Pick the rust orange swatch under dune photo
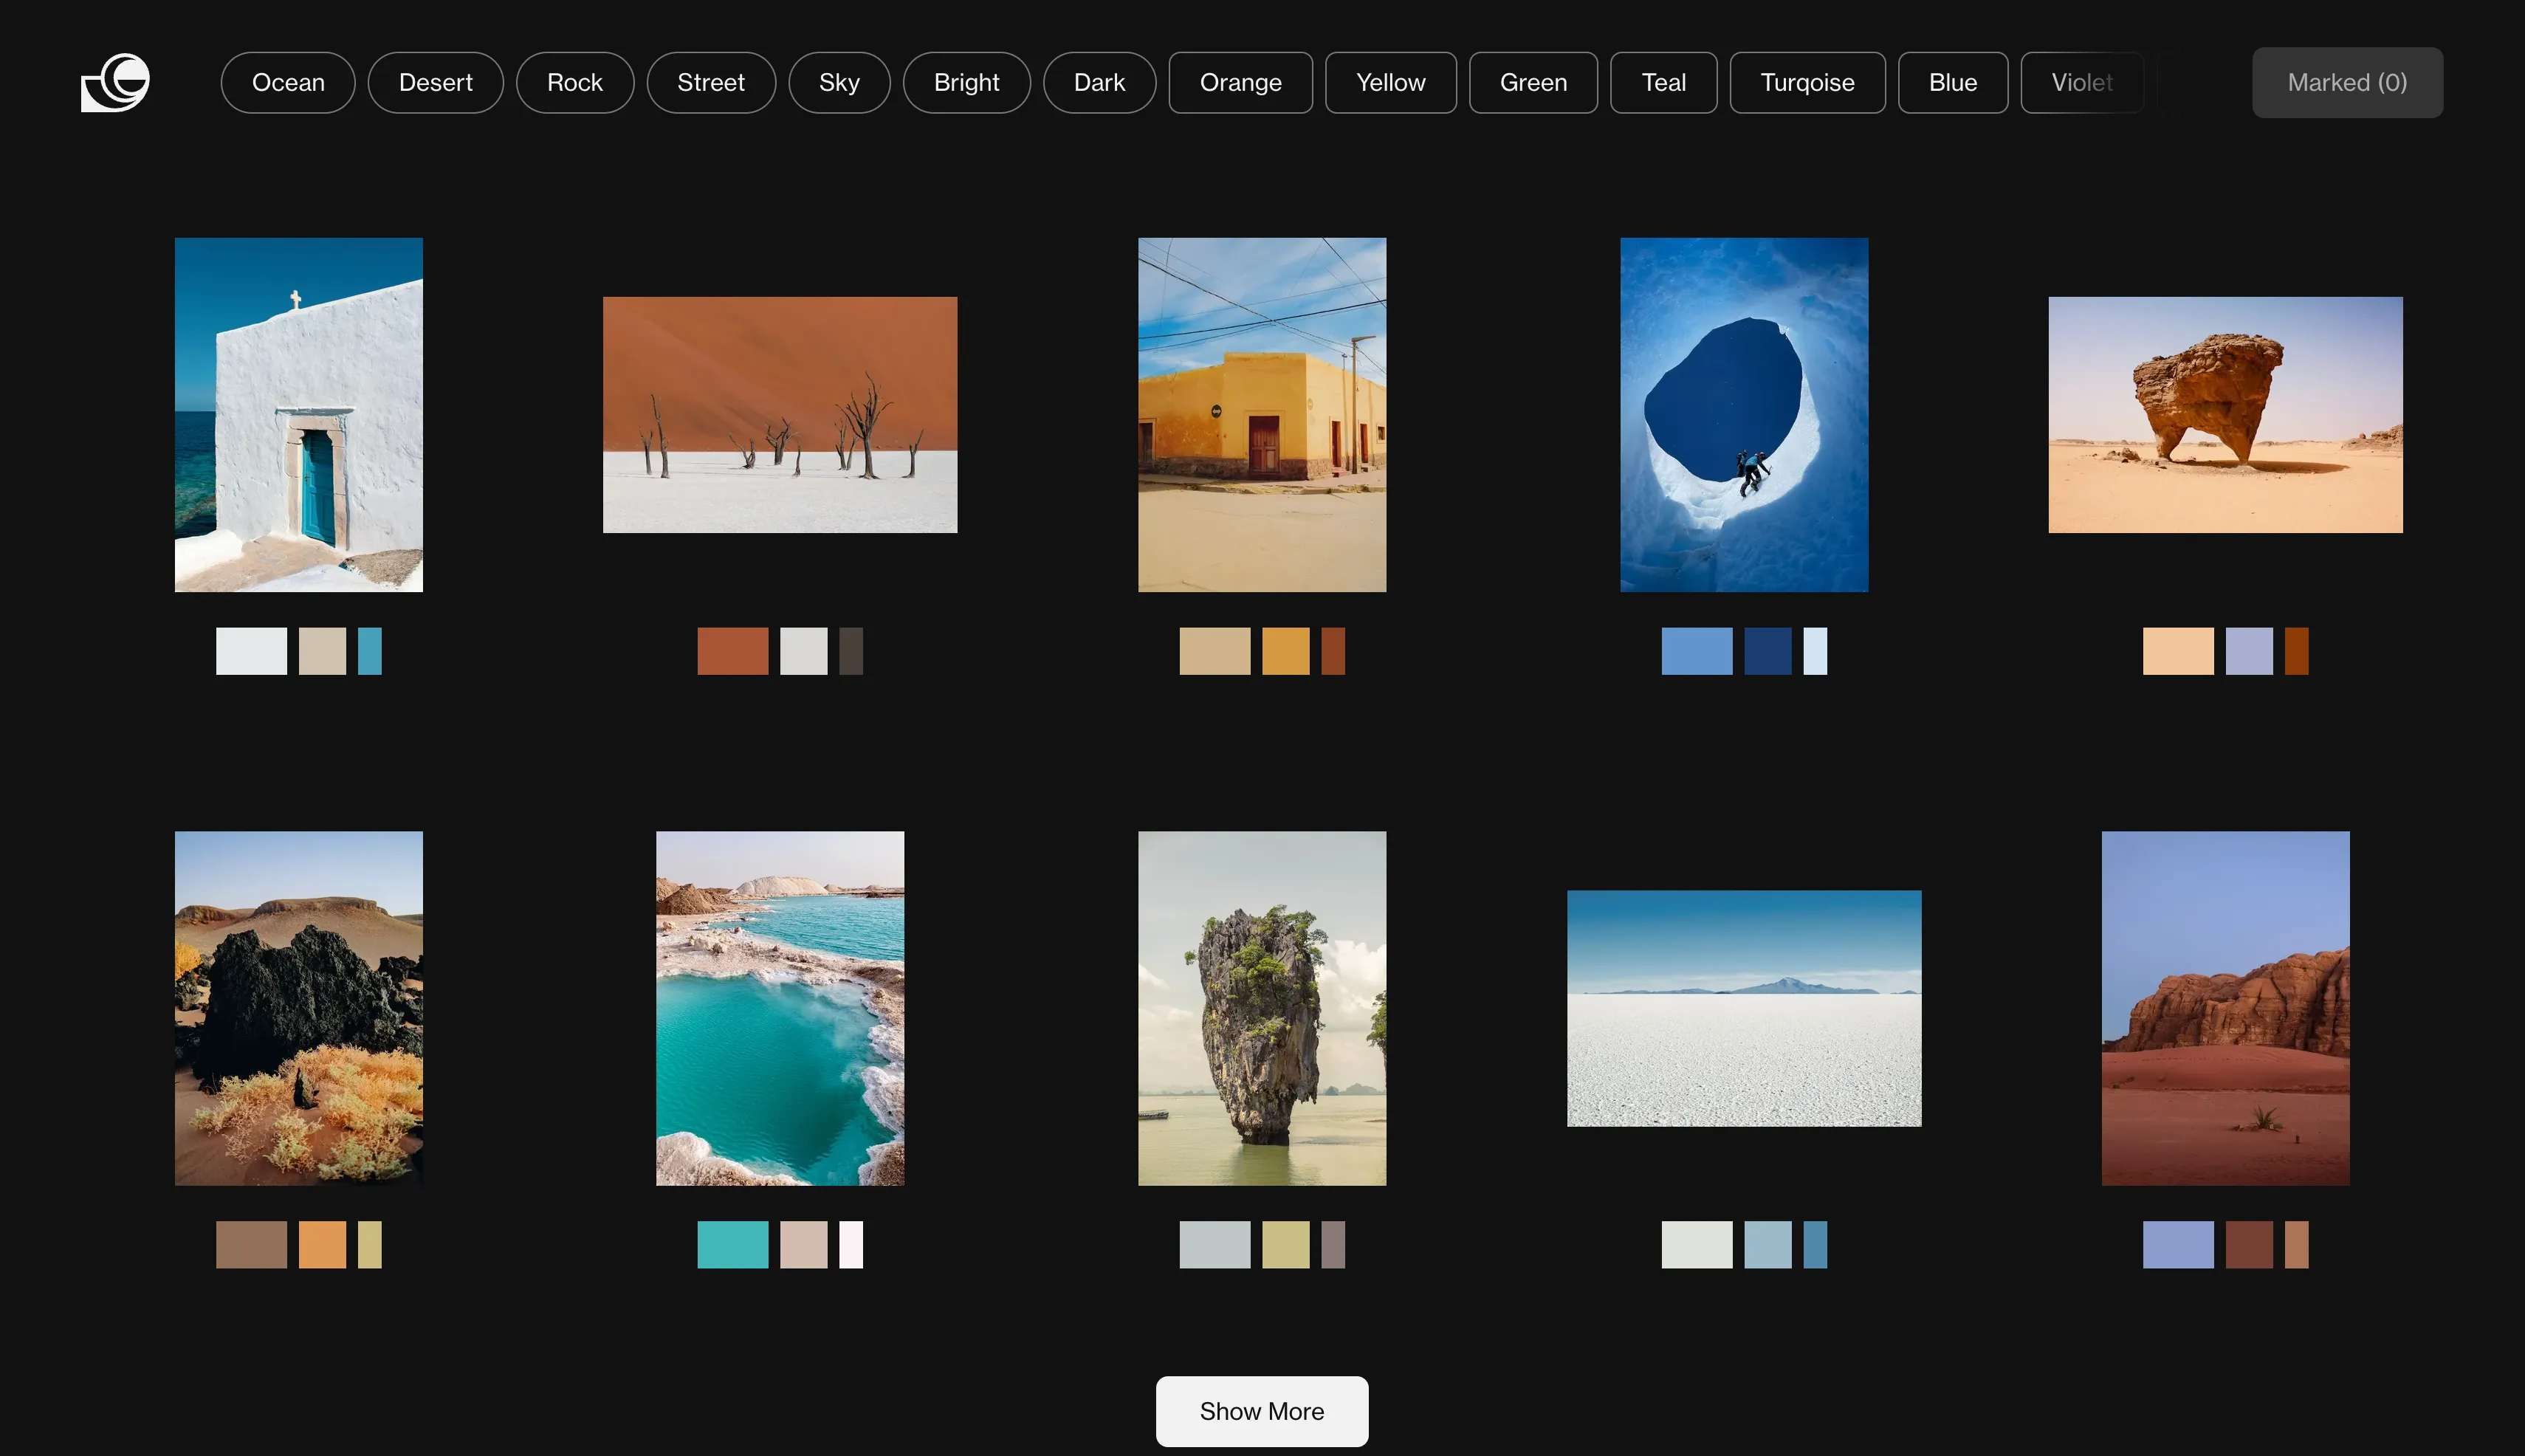The width and height of the screenshot is (2525, 1456). click(x=732, y=650)
